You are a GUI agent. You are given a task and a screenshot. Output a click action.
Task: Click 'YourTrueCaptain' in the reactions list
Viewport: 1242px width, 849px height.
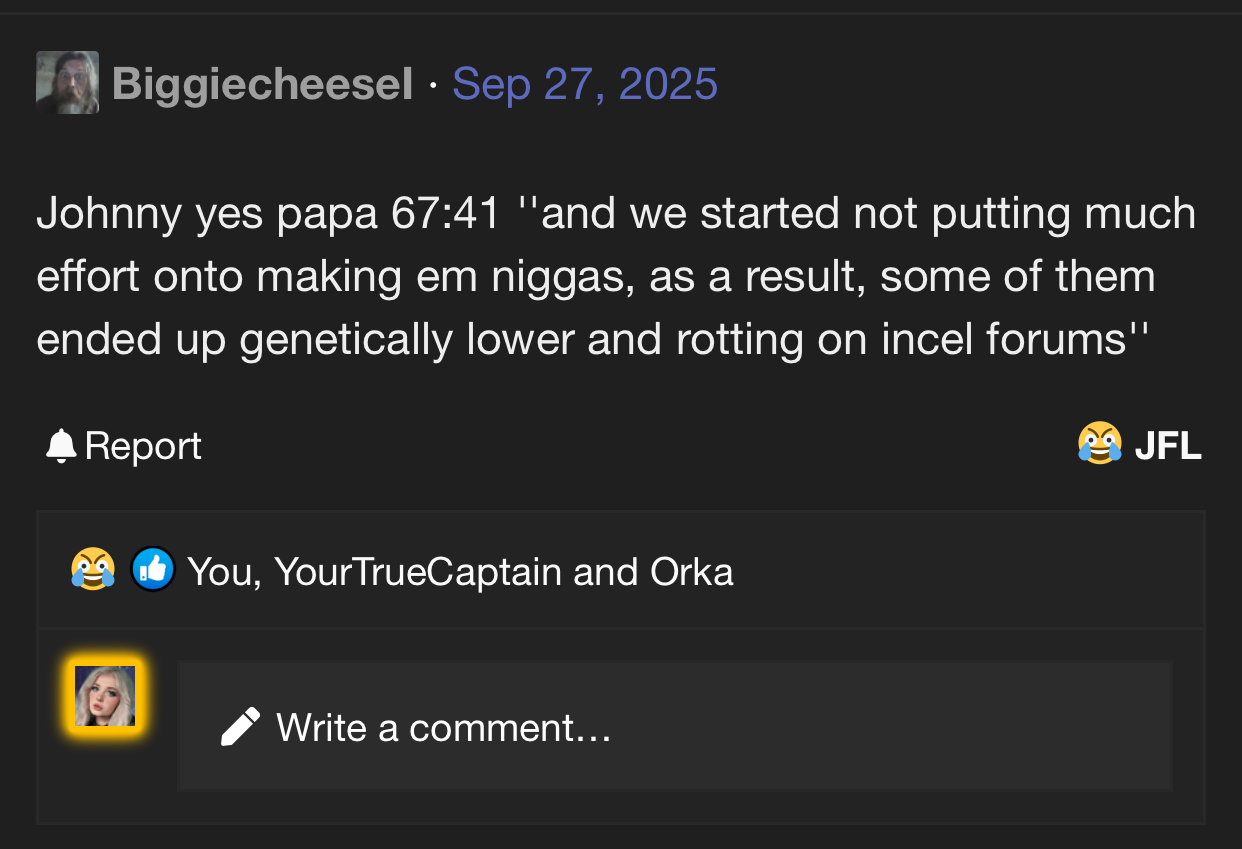click(417, 572)
